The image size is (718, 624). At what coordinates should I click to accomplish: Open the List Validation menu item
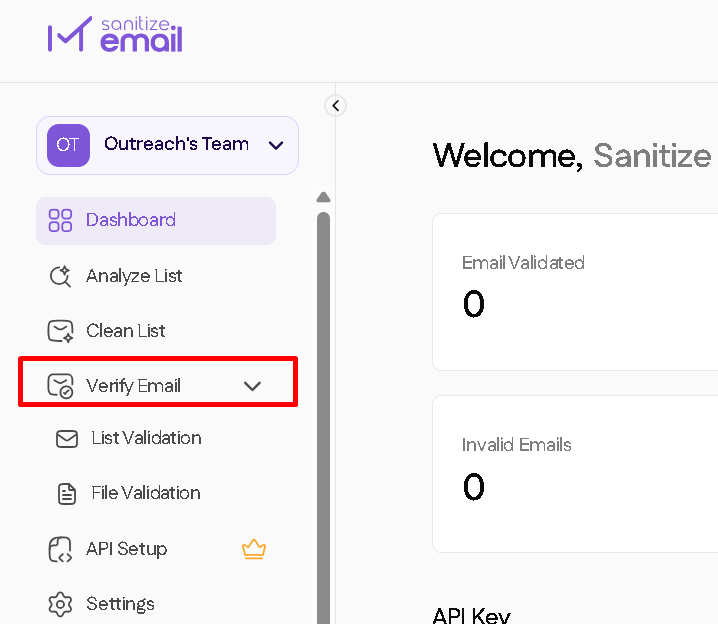pos(146,438)
